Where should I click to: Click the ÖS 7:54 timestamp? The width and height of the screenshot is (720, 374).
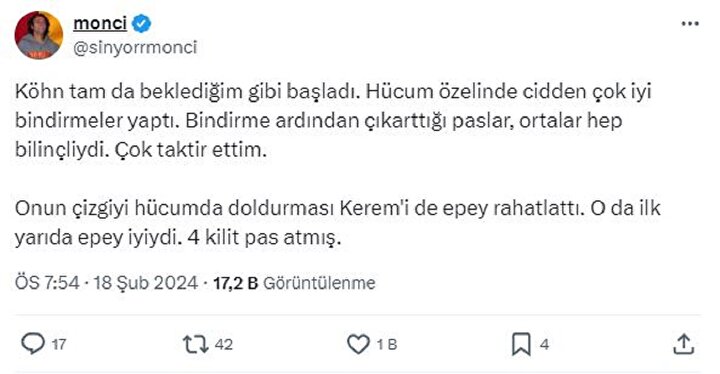point(47,283)
